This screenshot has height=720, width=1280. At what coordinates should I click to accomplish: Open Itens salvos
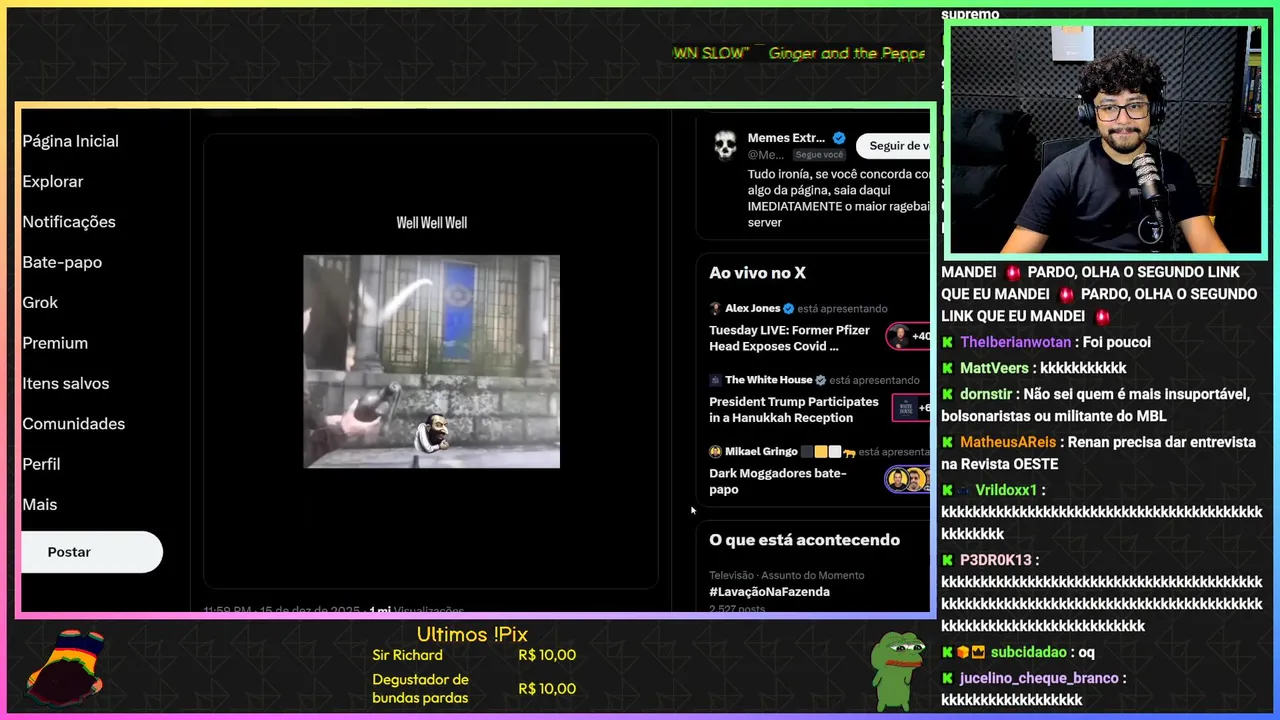point(66,383)
